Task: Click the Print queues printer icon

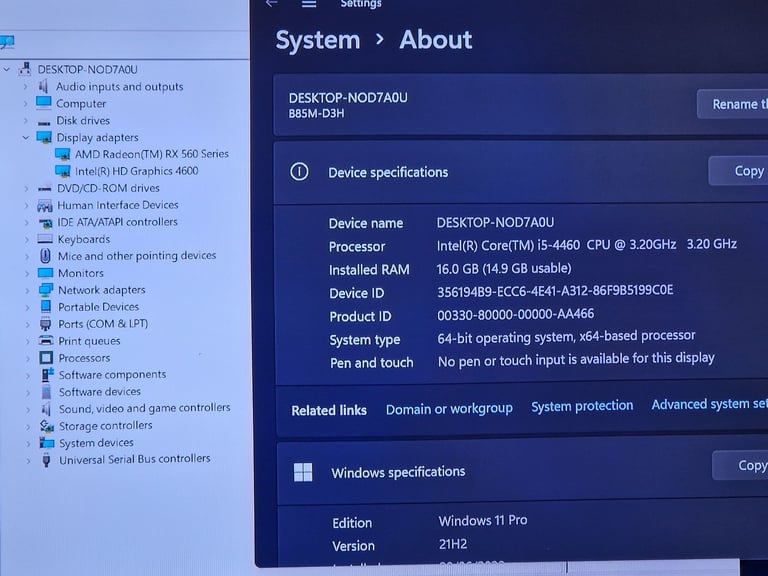Action: pyautogui.click(x=46, y=340)
